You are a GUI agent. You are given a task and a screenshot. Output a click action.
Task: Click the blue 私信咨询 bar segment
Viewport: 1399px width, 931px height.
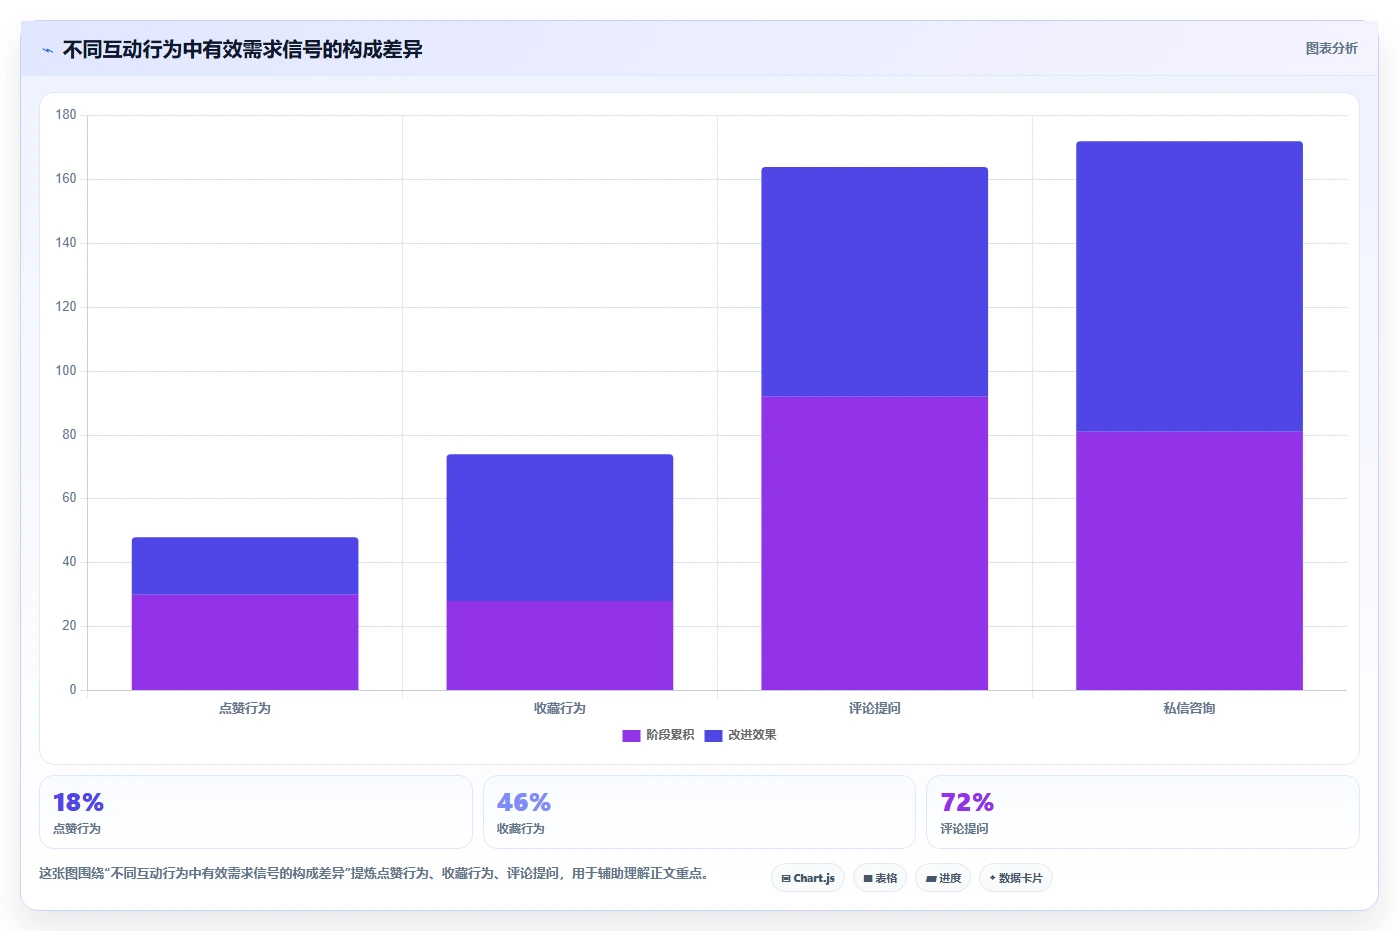[1190, 287]
